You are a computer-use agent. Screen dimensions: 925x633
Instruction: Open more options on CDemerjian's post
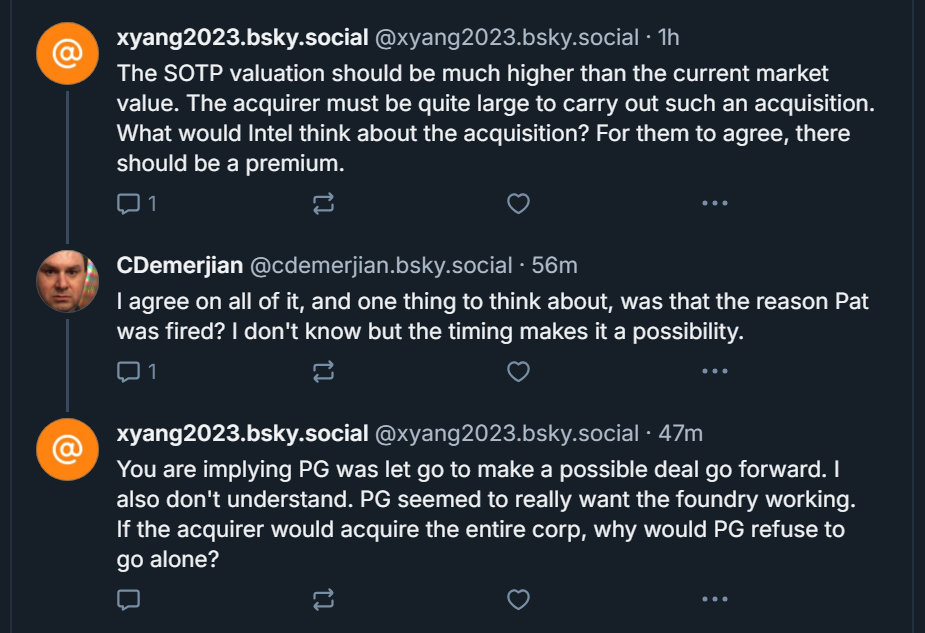pyautogui.click(x=714, y=372)
